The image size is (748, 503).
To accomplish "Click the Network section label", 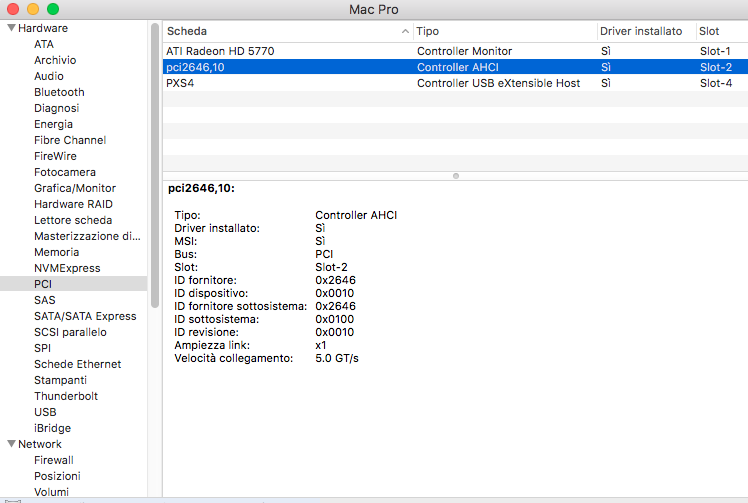I will point(40,444).
